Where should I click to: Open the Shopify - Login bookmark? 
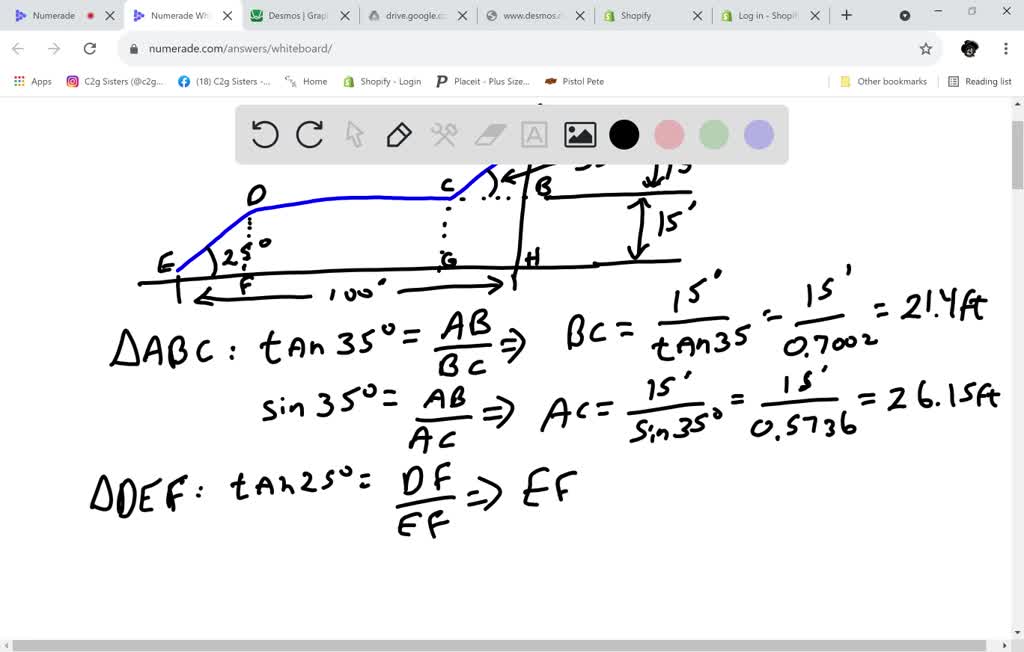(x=381, y=81)
